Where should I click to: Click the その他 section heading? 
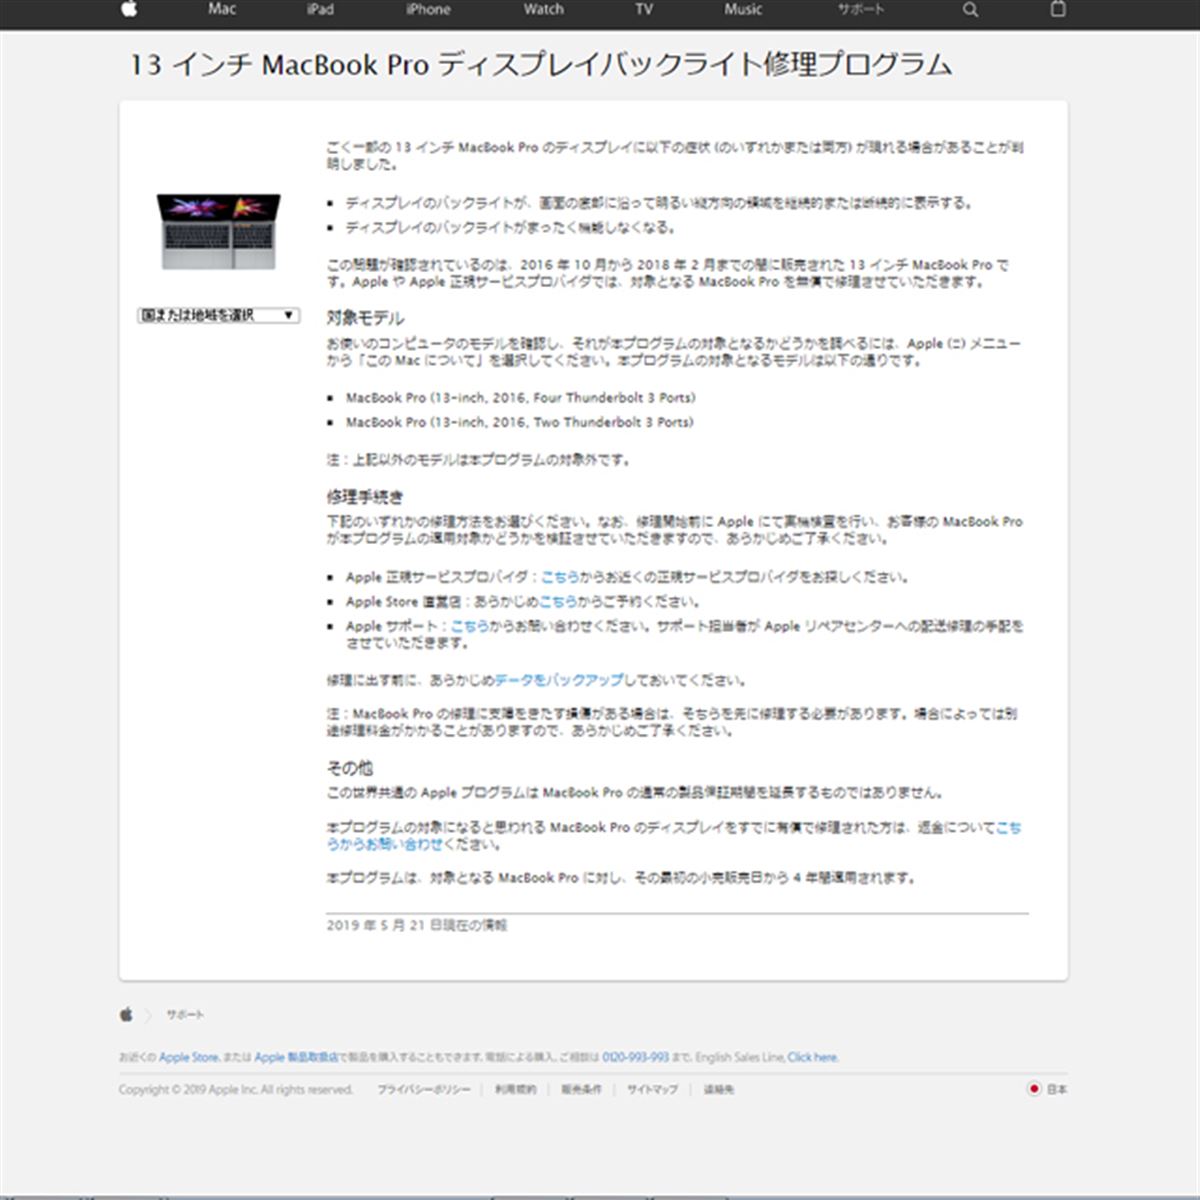[349, 768]
